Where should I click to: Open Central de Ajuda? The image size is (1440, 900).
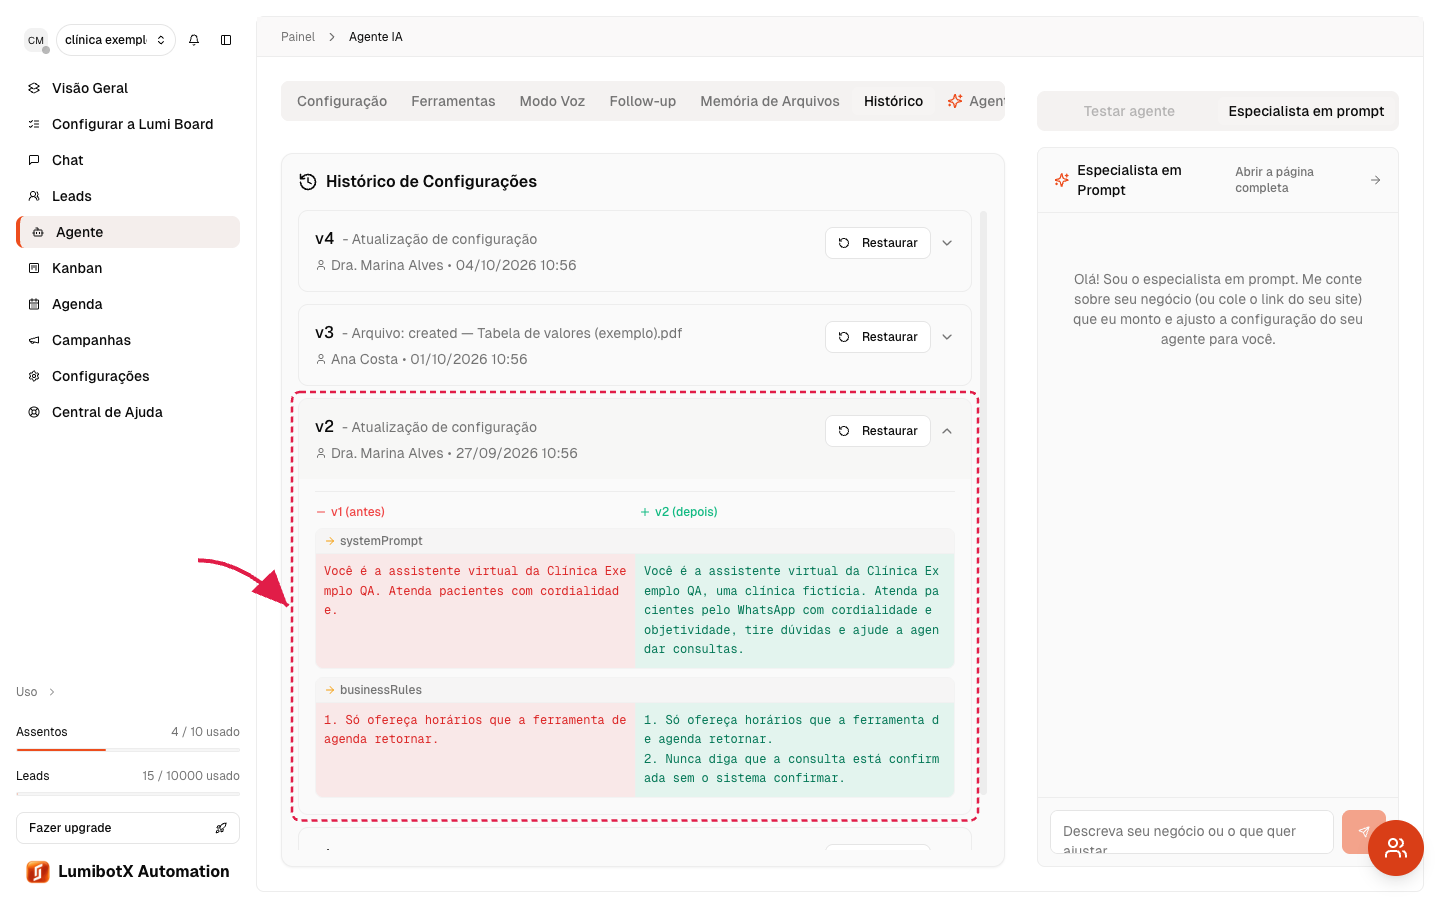pyautogui.click(x=128, y=412)
